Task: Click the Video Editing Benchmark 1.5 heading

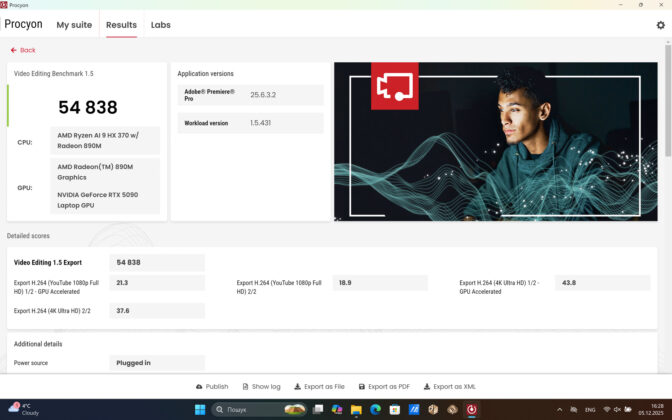Action: point(54,74)
